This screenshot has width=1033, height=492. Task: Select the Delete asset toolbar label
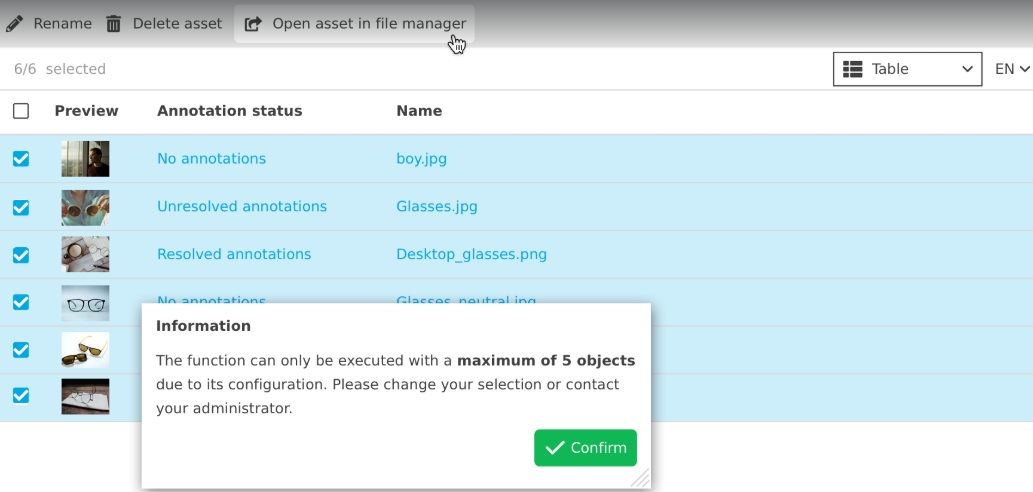(177, 23)
